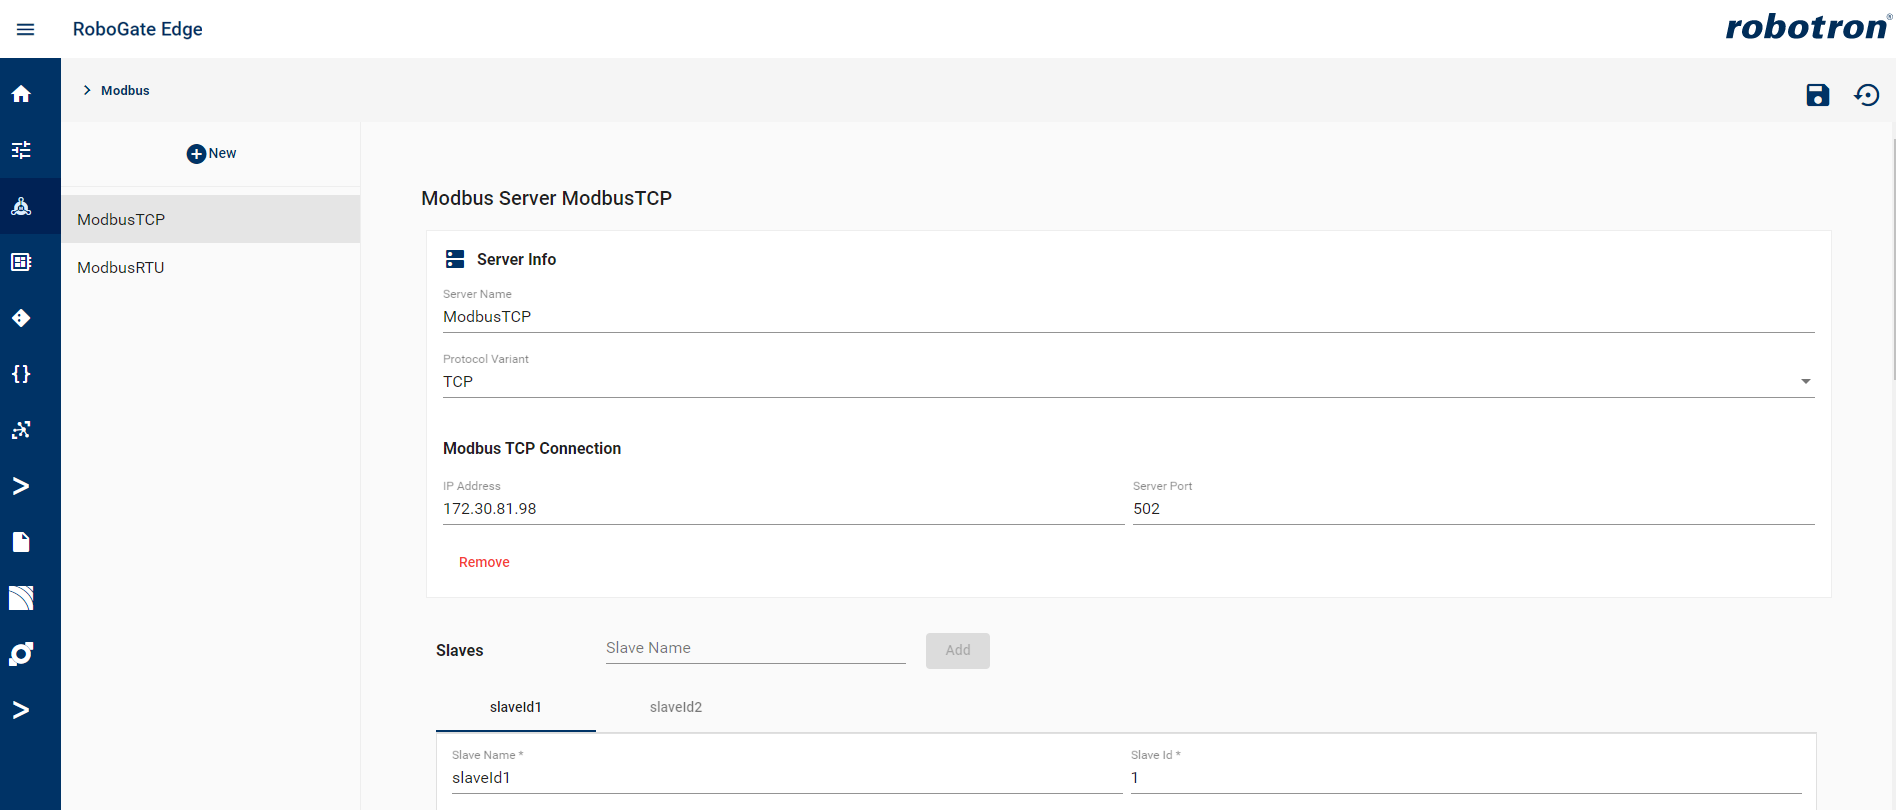Click the new Slave Name input

[755, 648]
